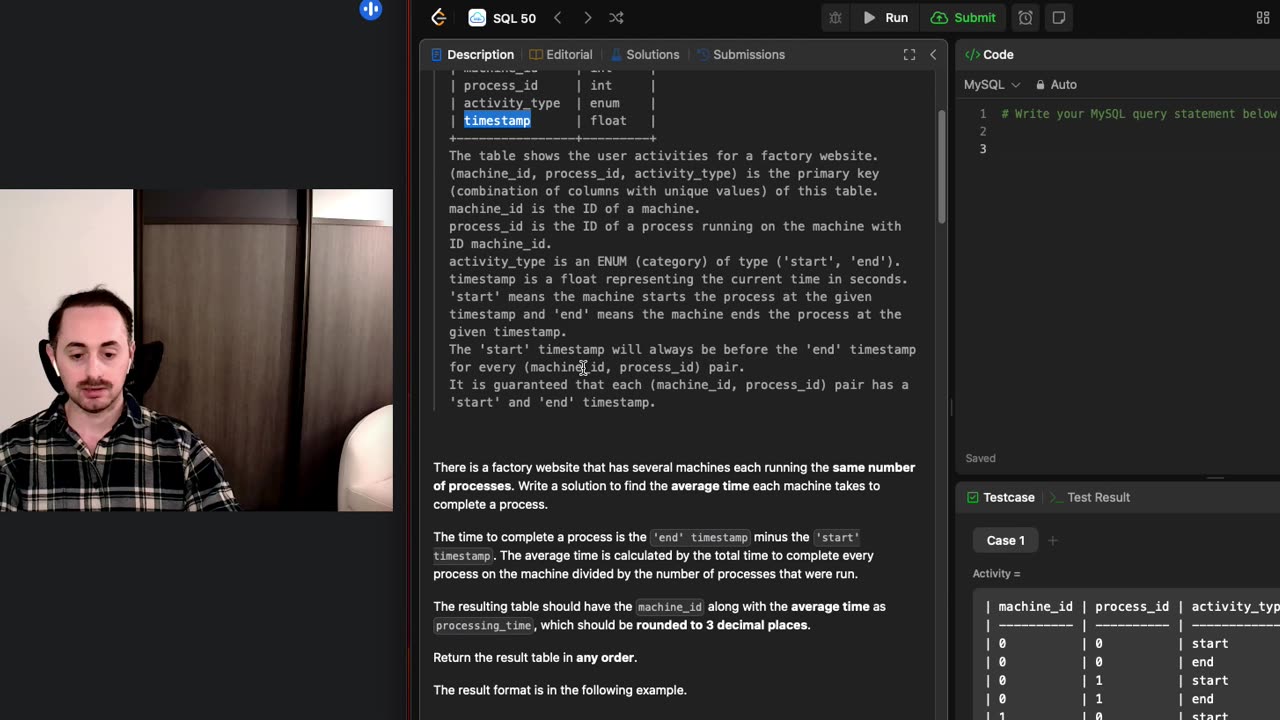Click 'activity_type' row in schema table
The width and height of the screenshot is (1280, 720).
coord(552,103)
